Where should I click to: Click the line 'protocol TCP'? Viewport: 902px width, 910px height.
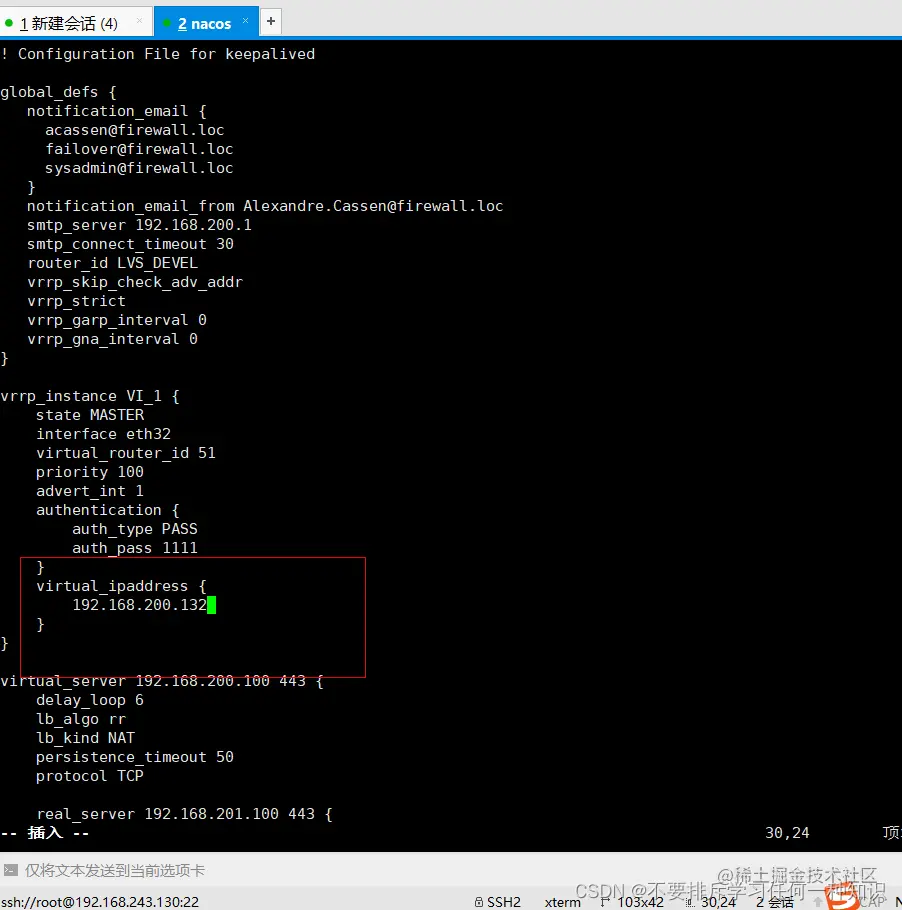pos(90,776)
